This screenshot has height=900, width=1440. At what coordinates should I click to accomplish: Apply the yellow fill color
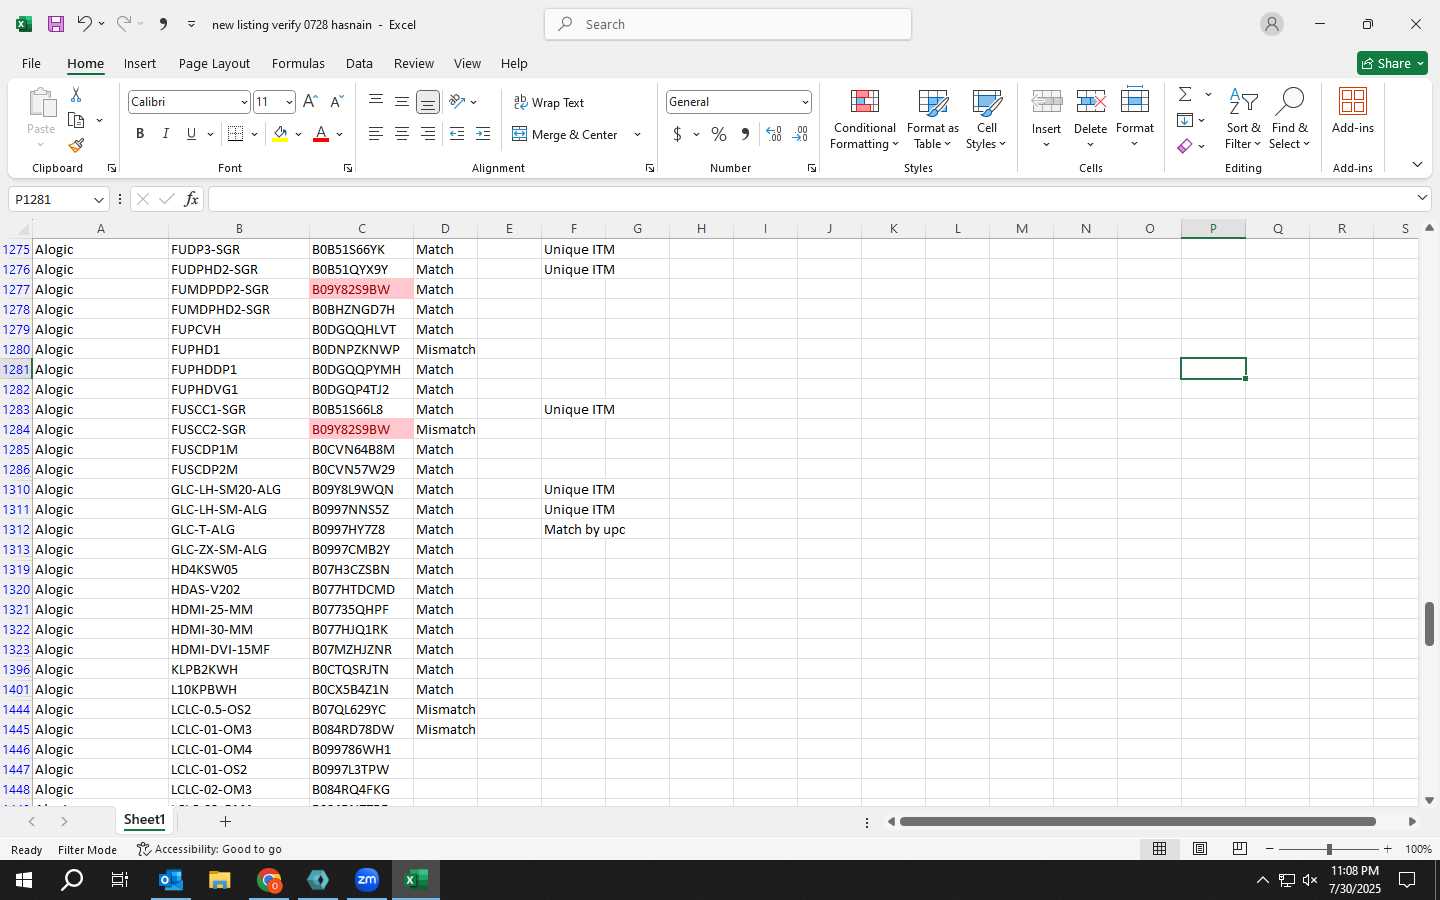[x=280, y=134]
